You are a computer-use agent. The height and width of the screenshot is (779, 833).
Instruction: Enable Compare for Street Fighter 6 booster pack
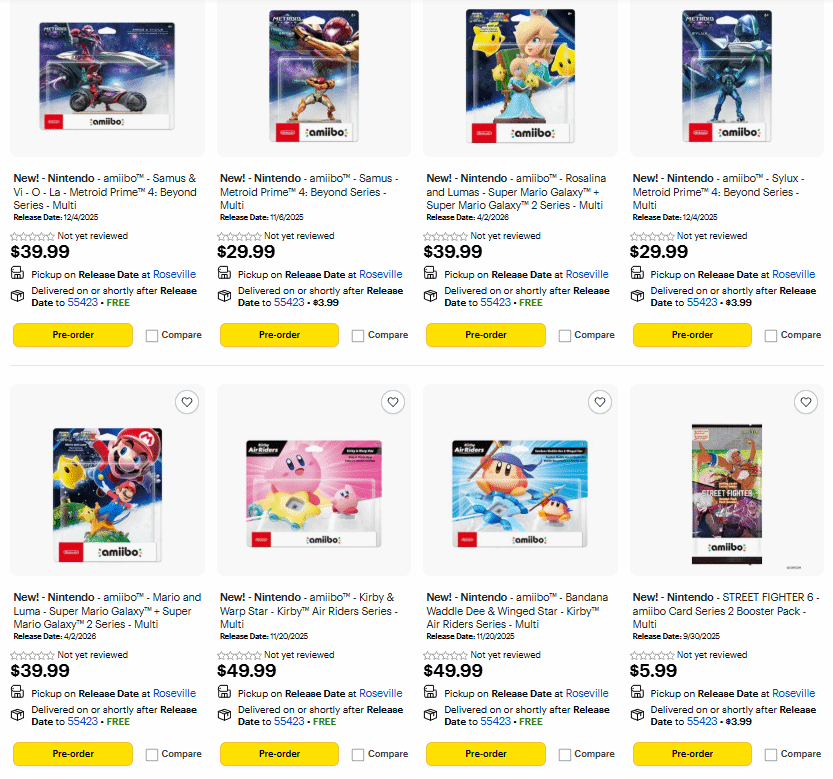click(x=772, y=755)
